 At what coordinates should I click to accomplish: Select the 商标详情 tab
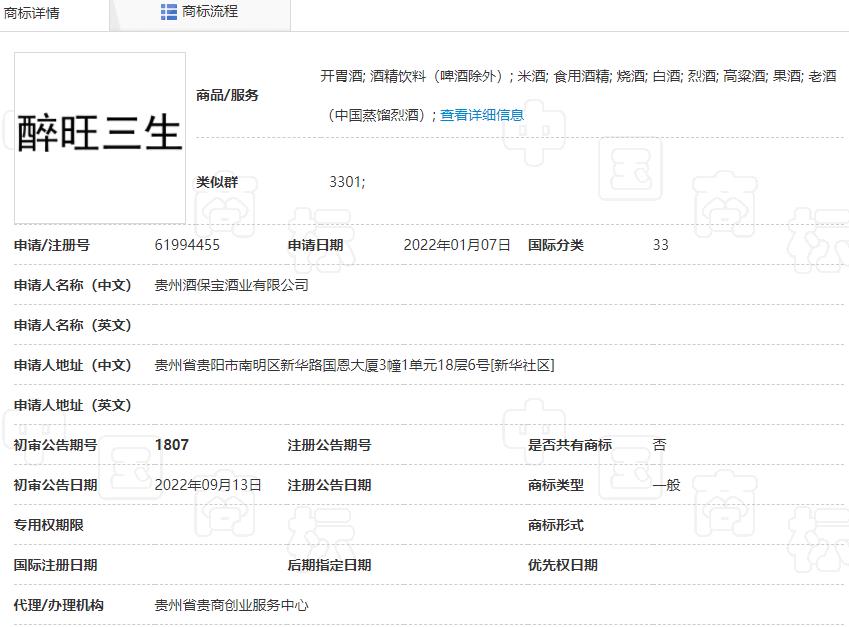click(x=31, y=13)
